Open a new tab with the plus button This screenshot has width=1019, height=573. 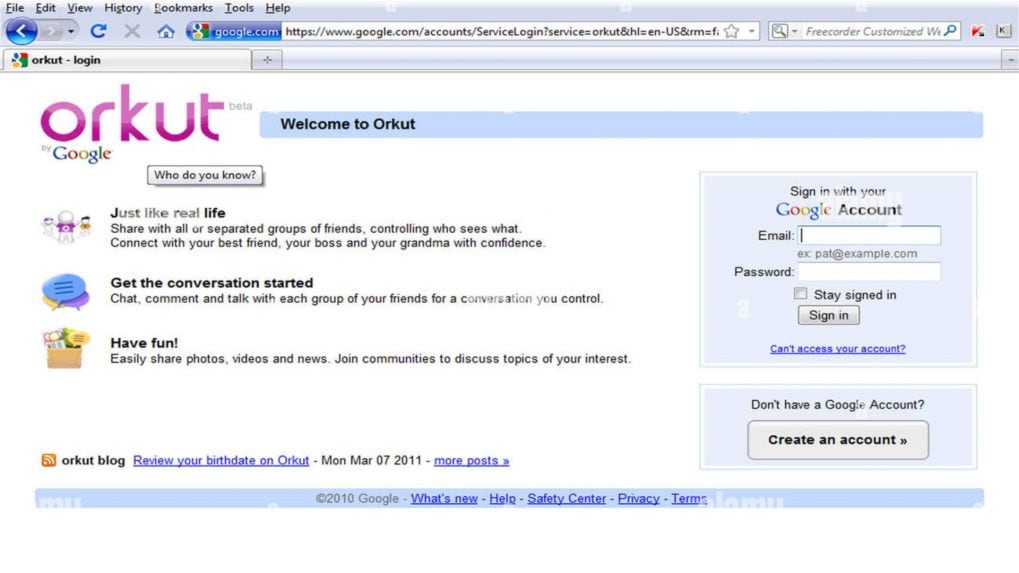point(267,60)
